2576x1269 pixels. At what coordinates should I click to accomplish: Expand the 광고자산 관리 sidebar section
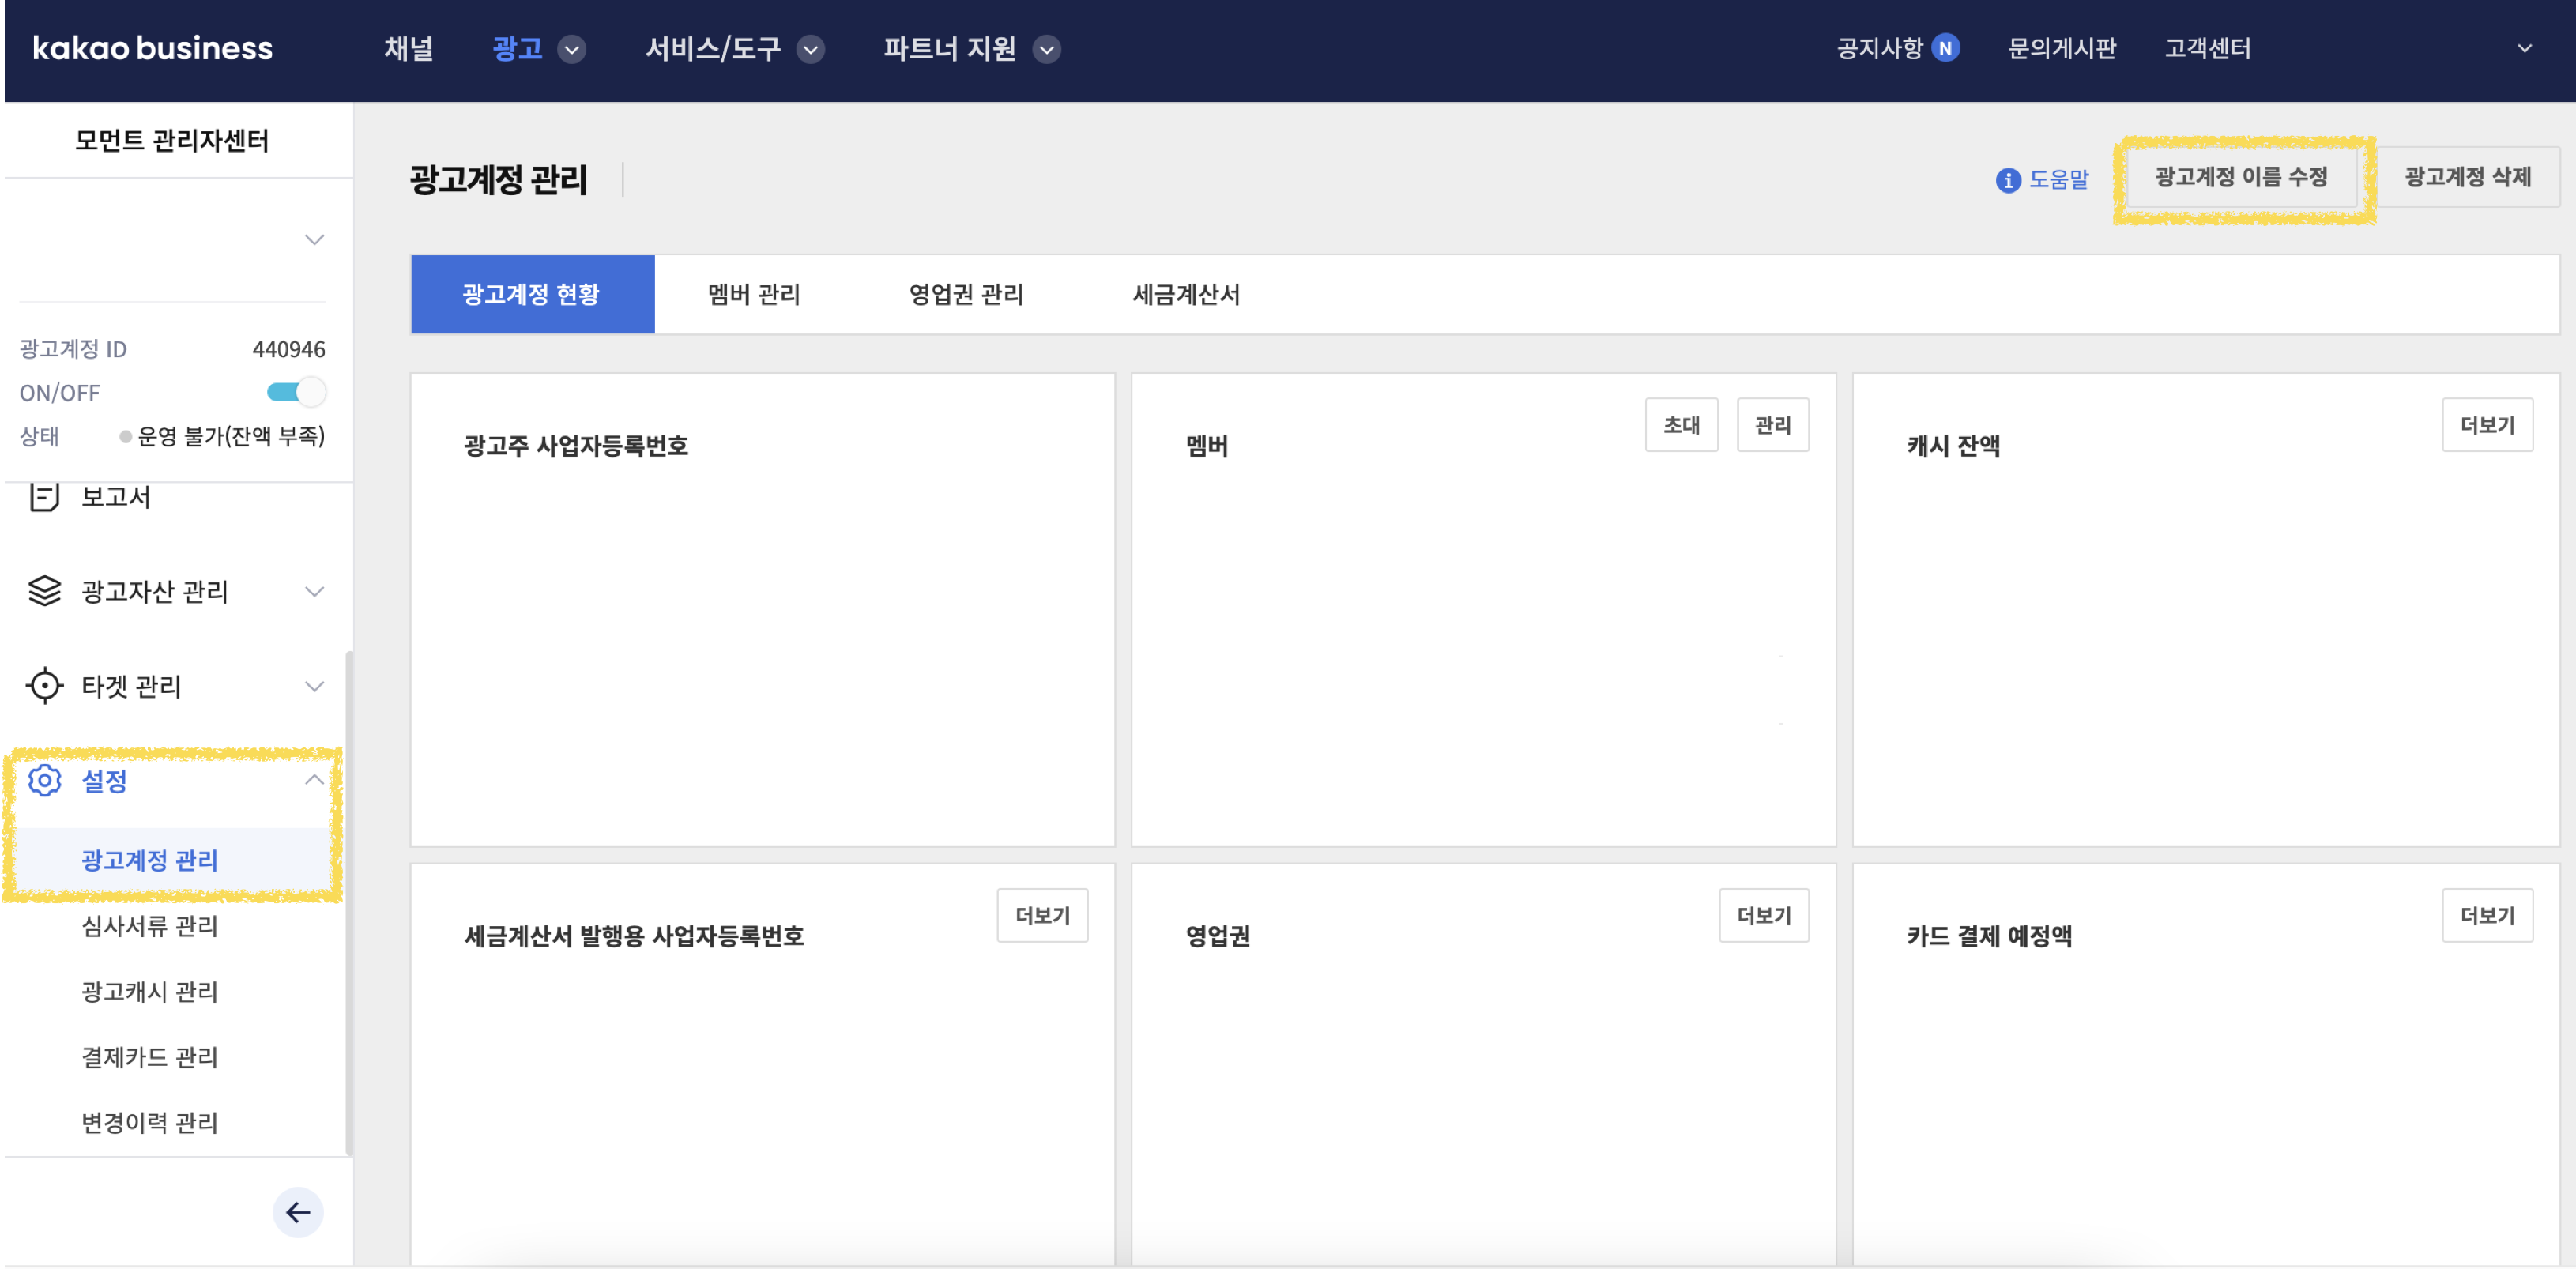click(314, 591)
